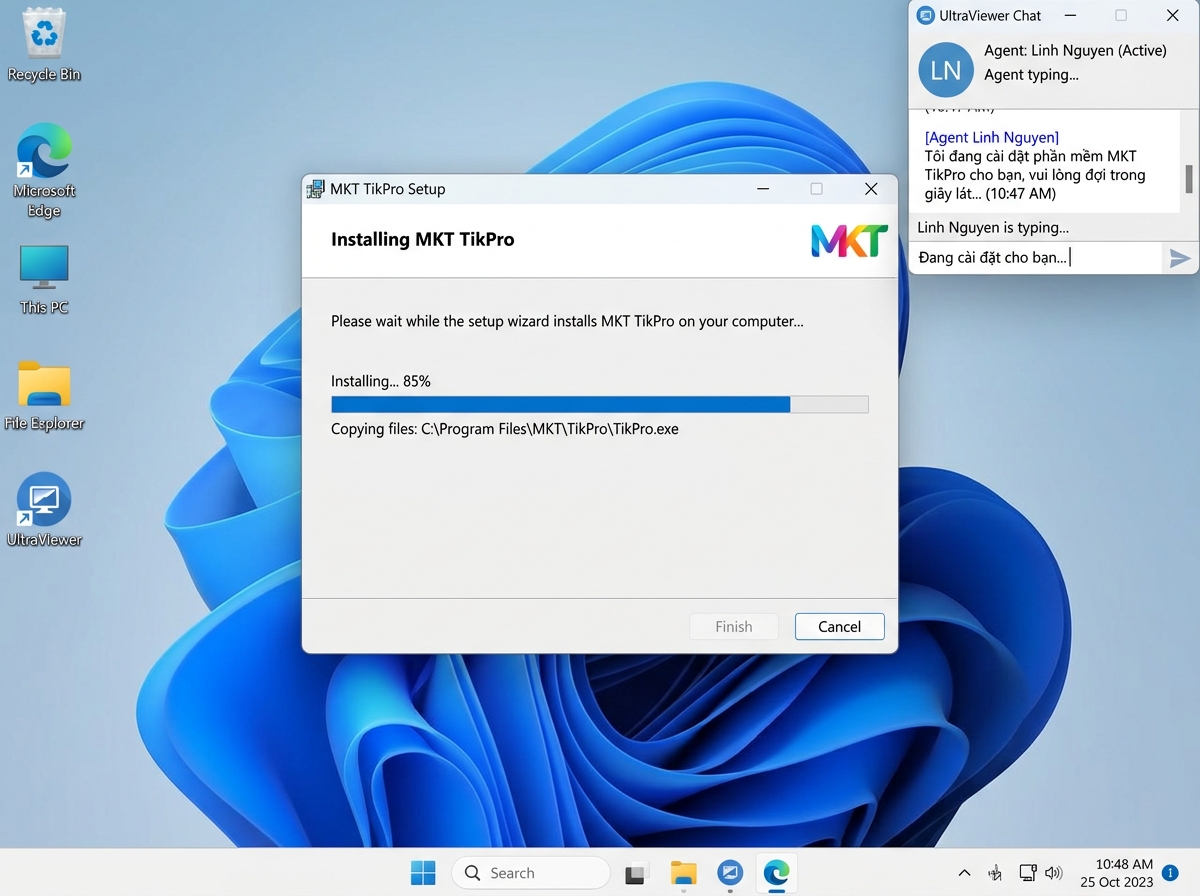Click UltraViewer Chat title bar icon
Screen dimensions: 1200x896
click(925, 16)
